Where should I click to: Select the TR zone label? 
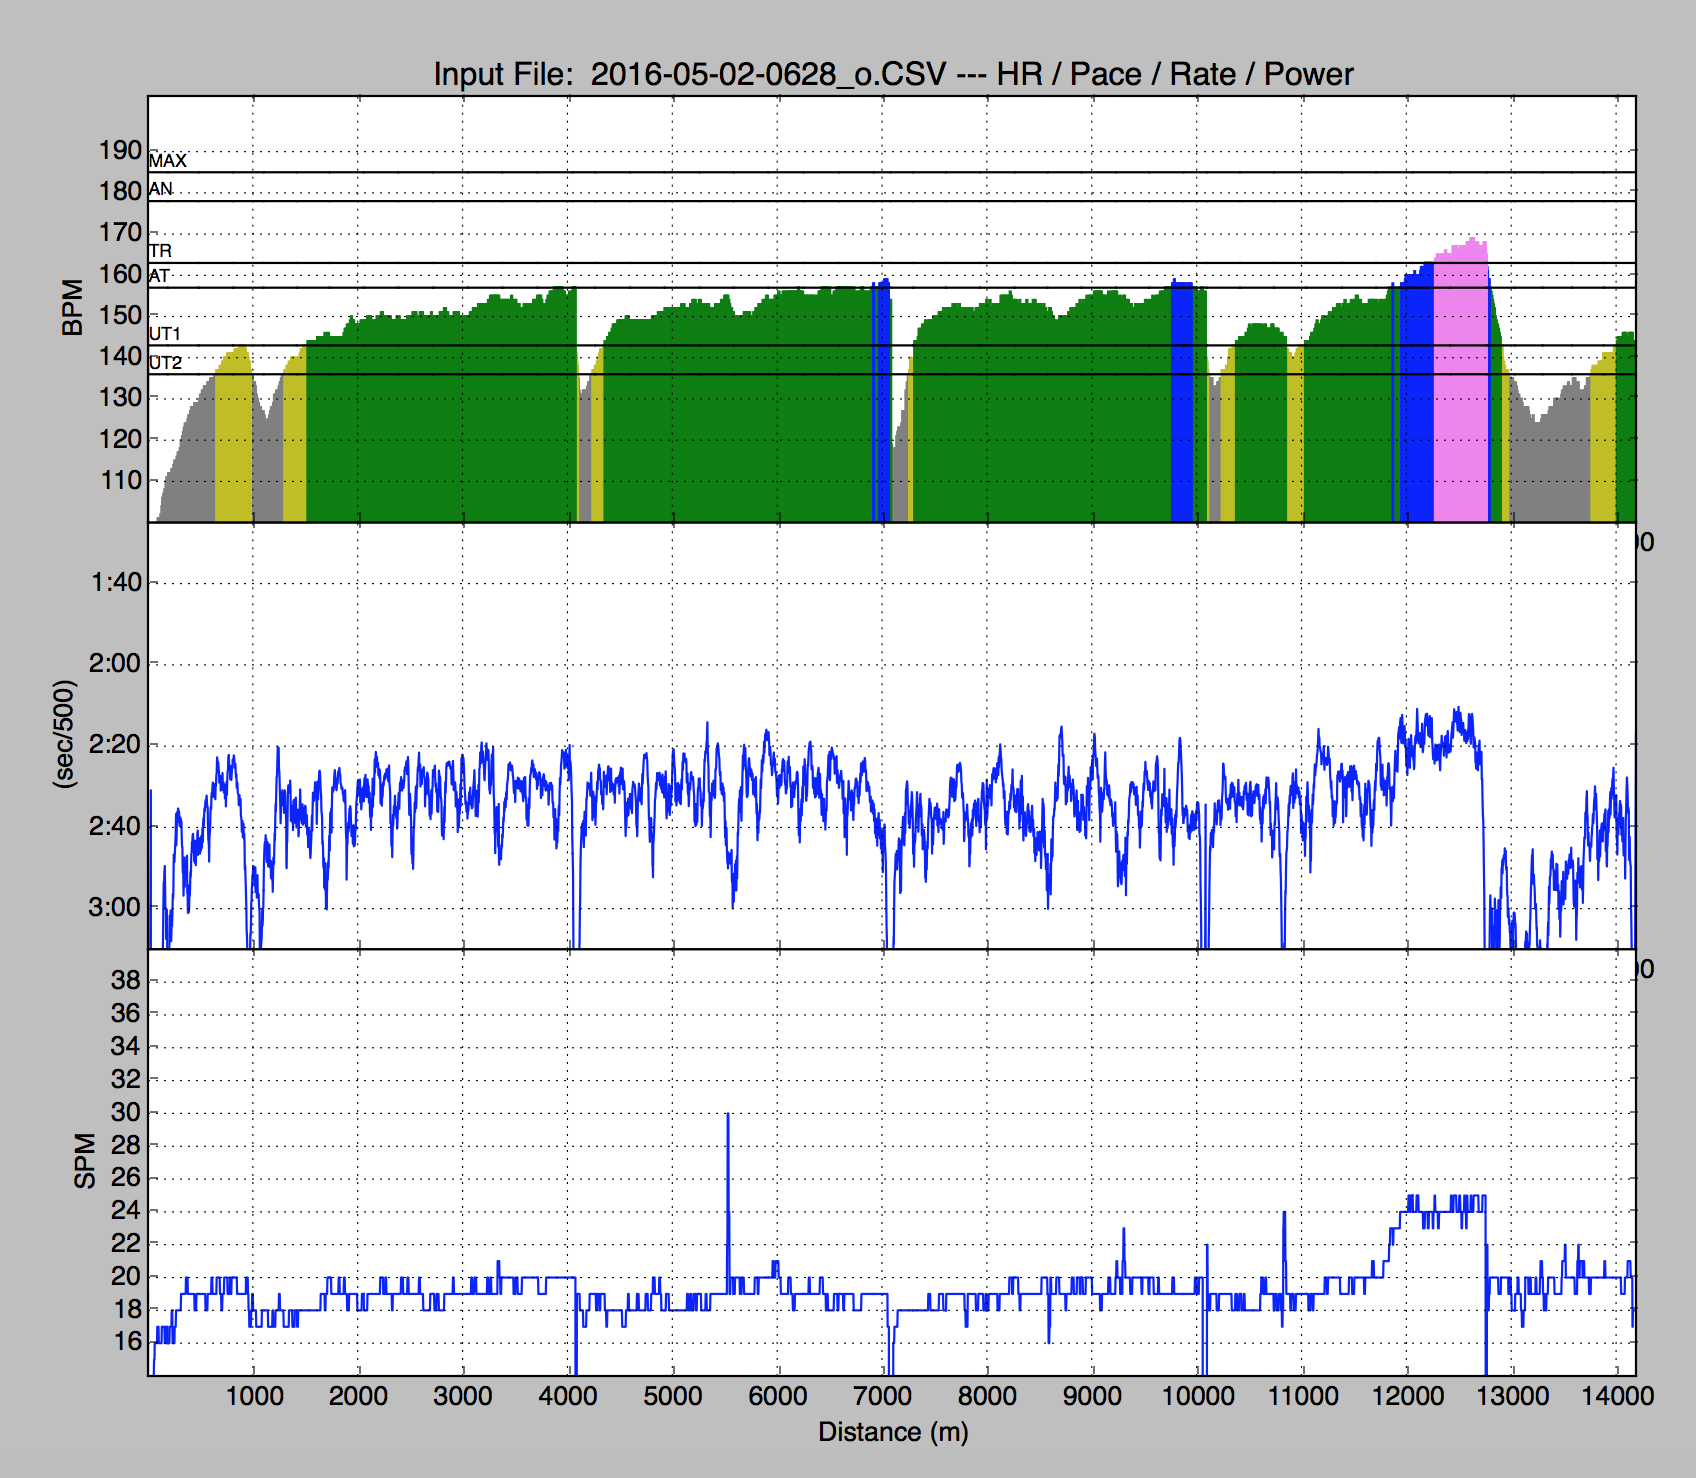(x=160, y=251)
